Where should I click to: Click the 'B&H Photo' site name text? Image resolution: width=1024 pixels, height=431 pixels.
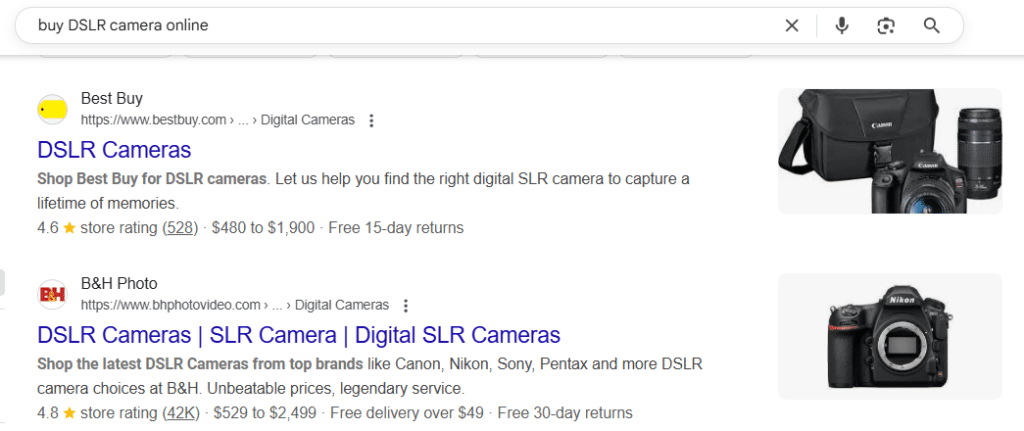click(119, 283)
